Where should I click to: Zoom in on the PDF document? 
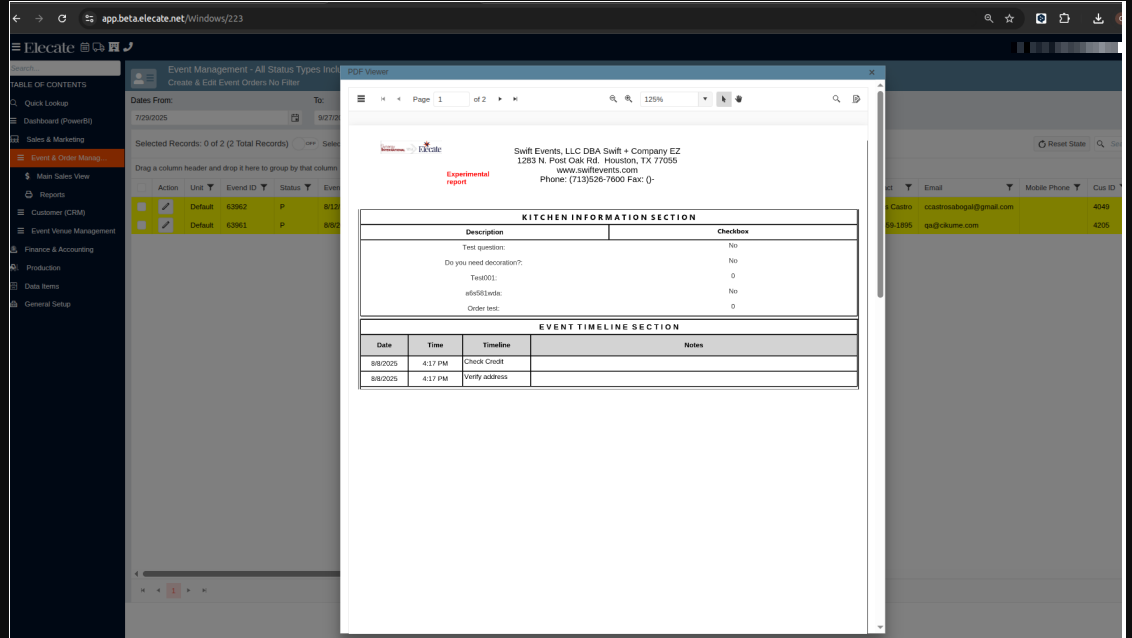[x=629, y=99]
